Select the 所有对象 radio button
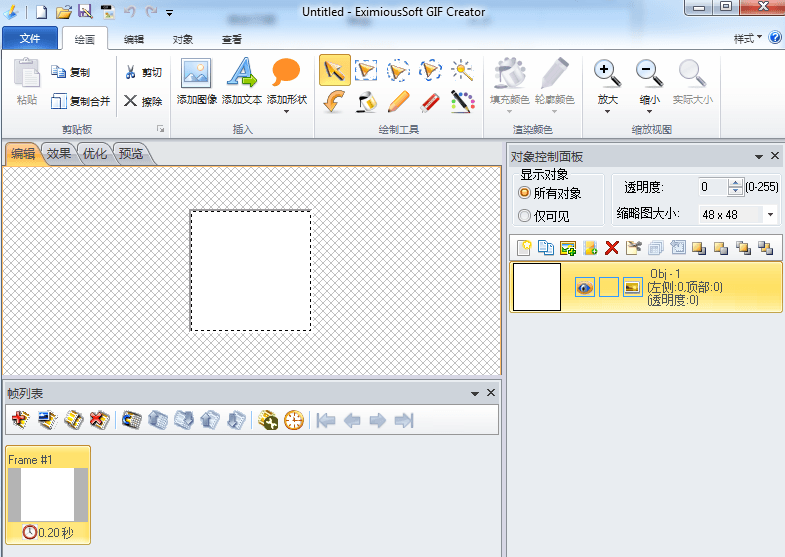 coord(524,193)
